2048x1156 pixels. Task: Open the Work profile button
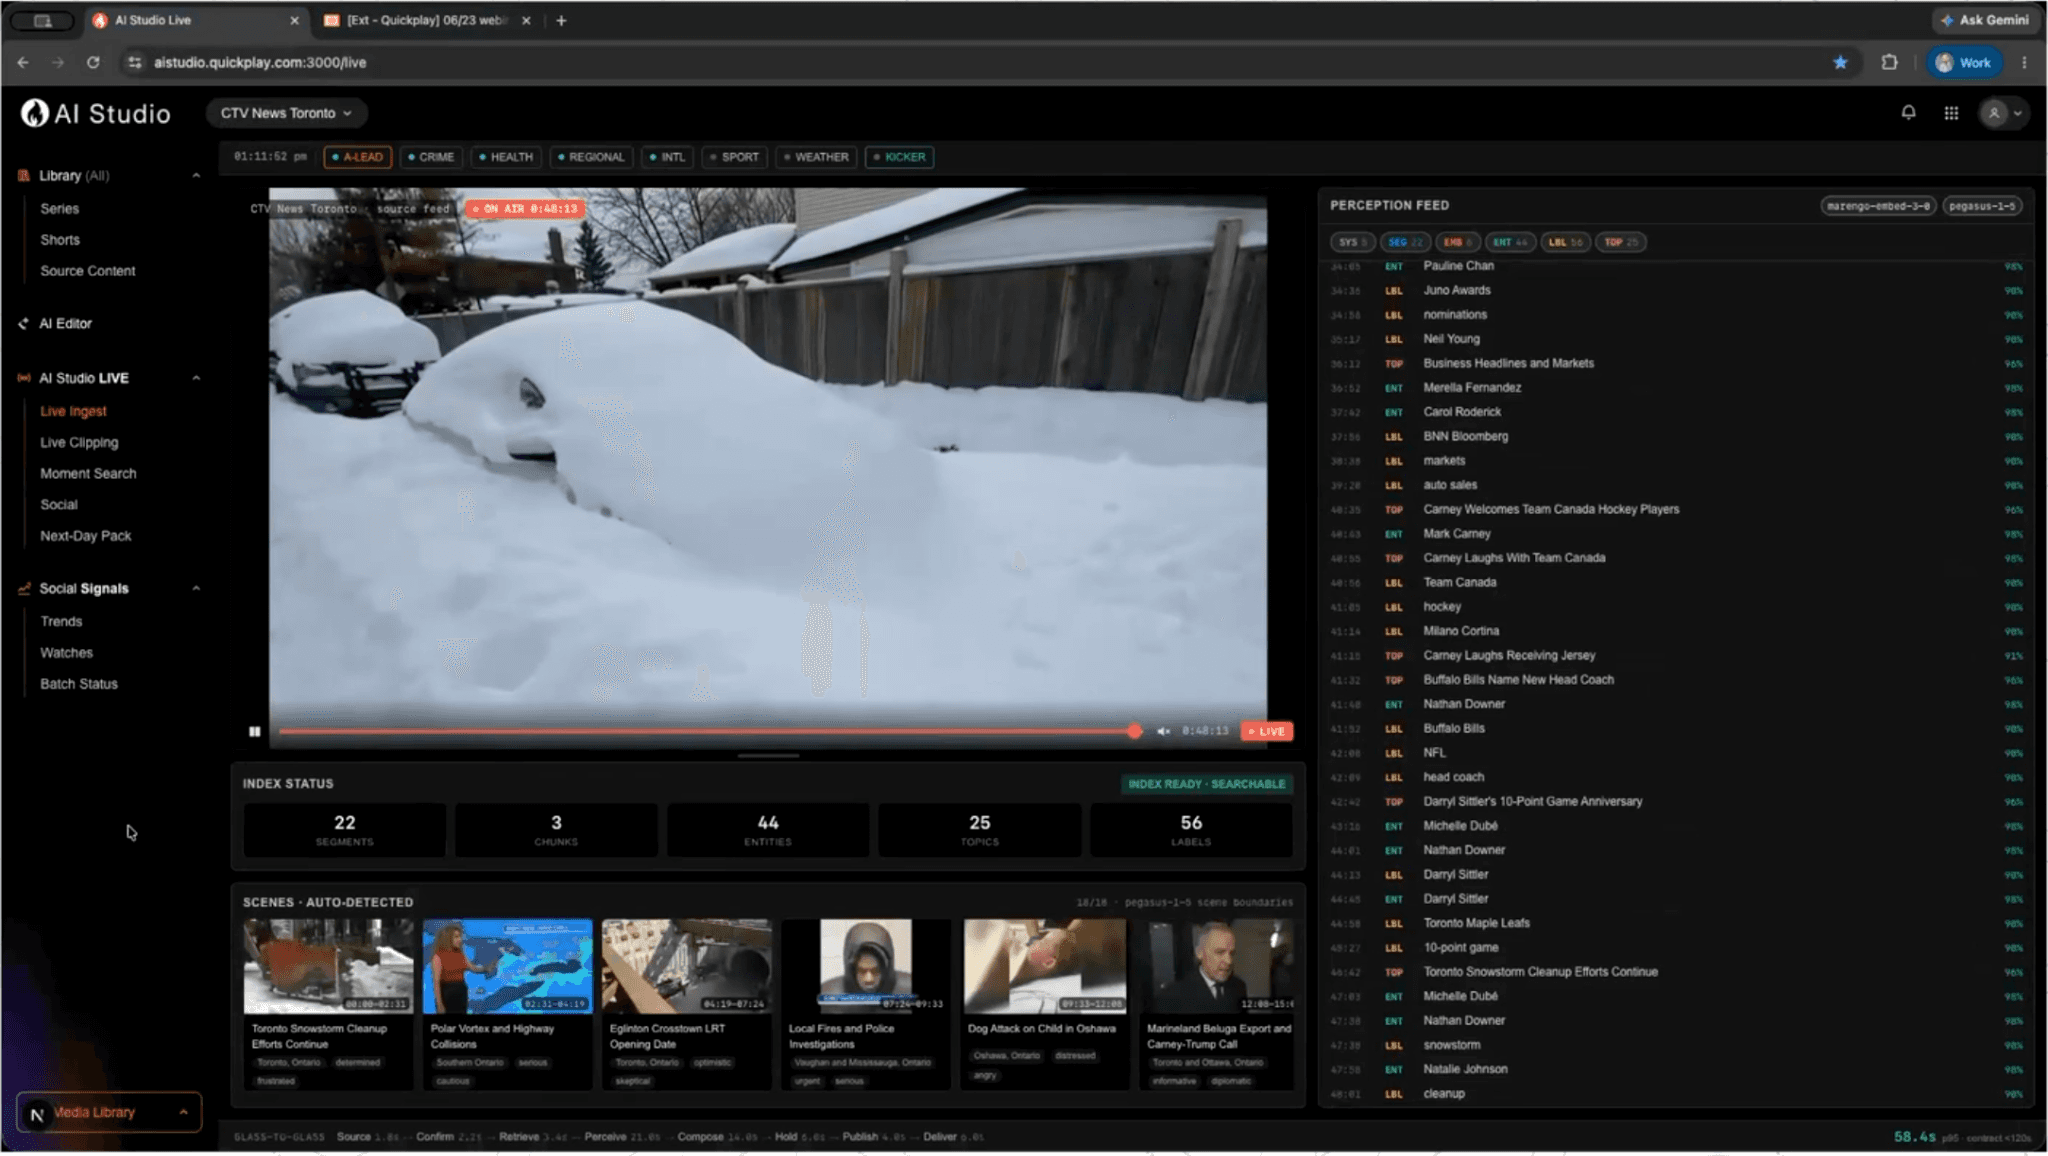click(1964, 62)
